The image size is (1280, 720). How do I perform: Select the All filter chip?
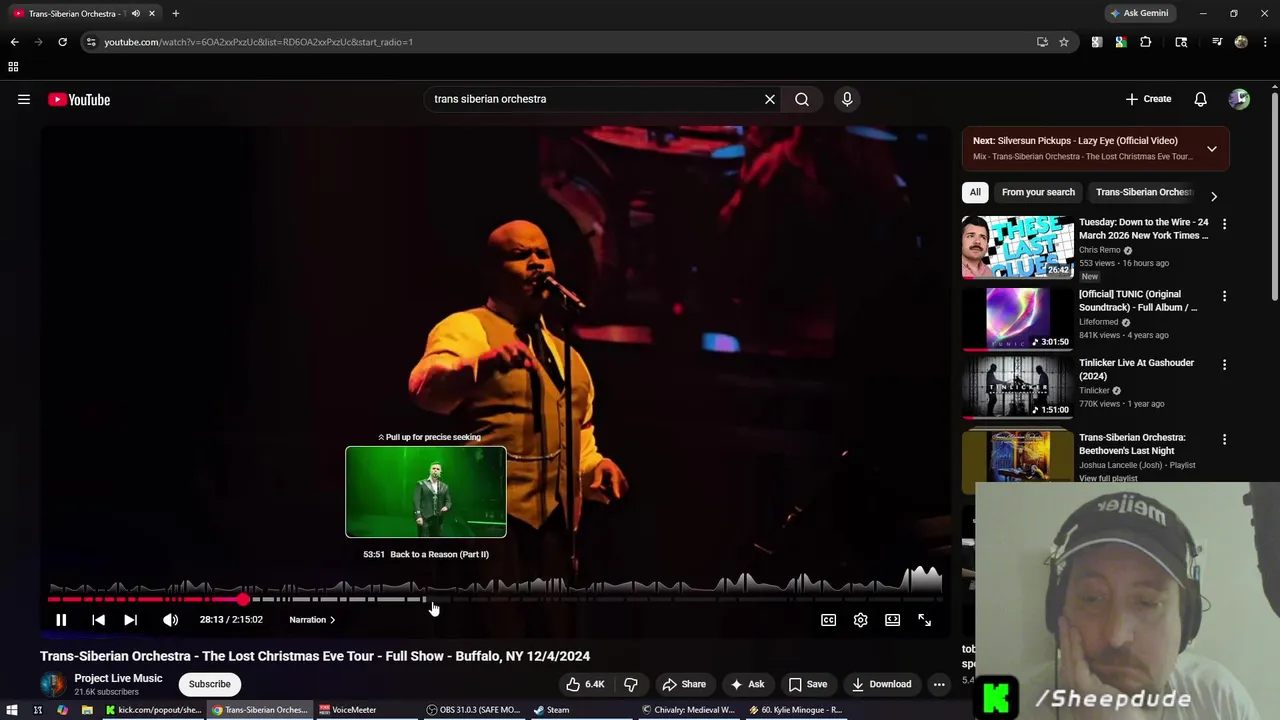click(x=975, y=192)
